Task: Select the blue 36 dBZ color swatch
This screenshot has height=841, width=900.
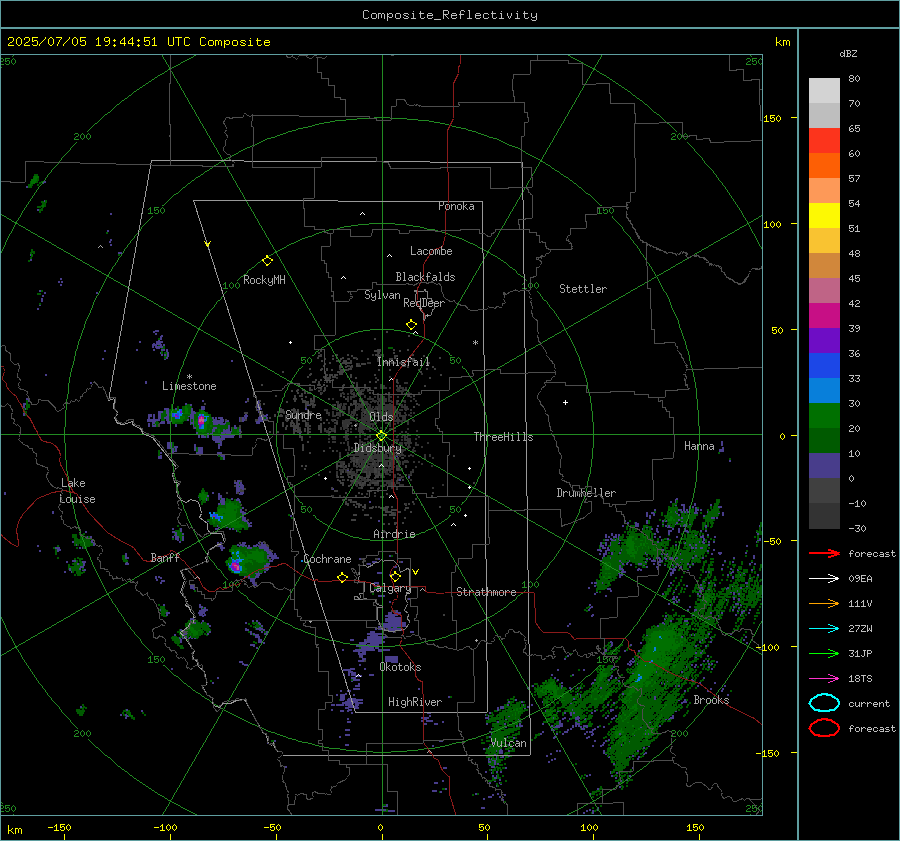Action: tap(824, 365)
